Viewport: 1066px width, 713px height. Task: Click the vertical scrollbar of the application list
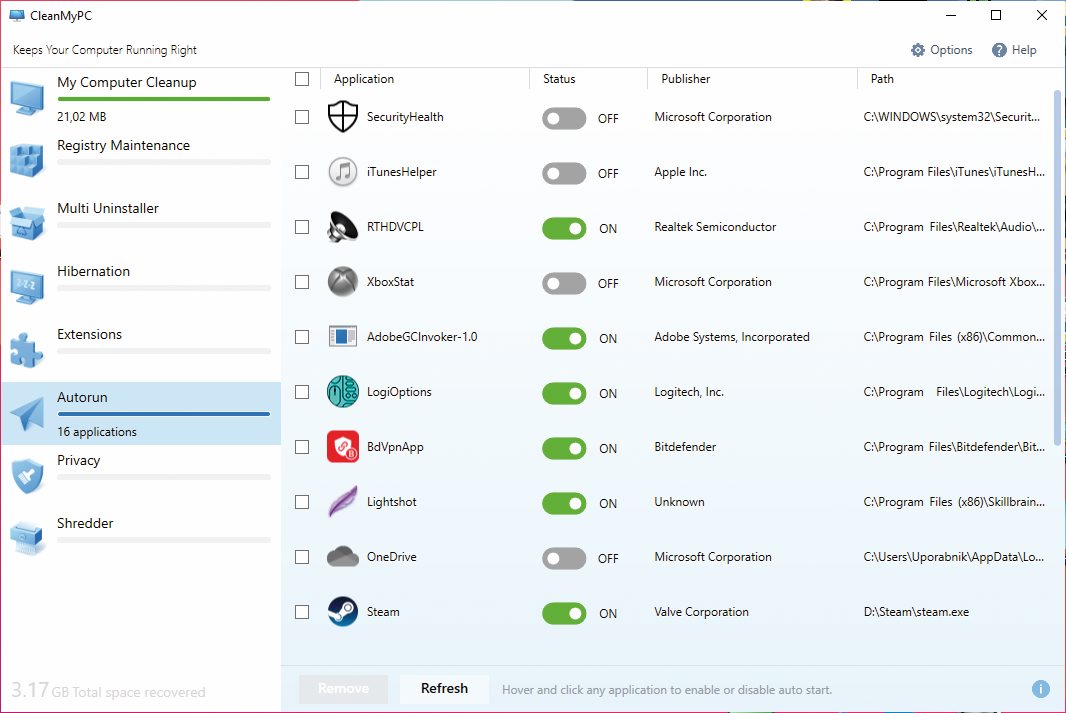(1057, 268)
